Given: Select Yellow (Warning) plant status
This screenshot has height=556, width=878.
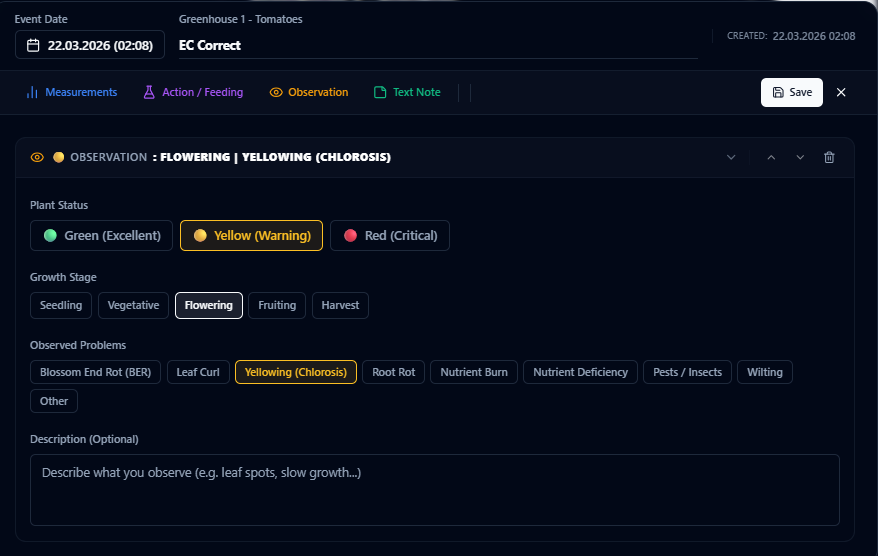Looking at the screenshot, I should pyautogui.click(x=251, y=236).
